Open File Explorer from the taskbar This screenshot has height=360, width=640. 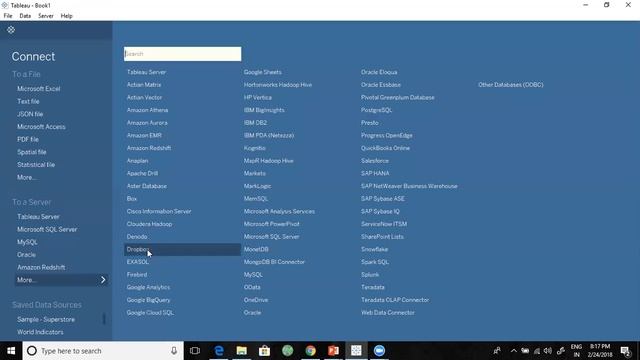pyautogui.click(x=242, y=351)
